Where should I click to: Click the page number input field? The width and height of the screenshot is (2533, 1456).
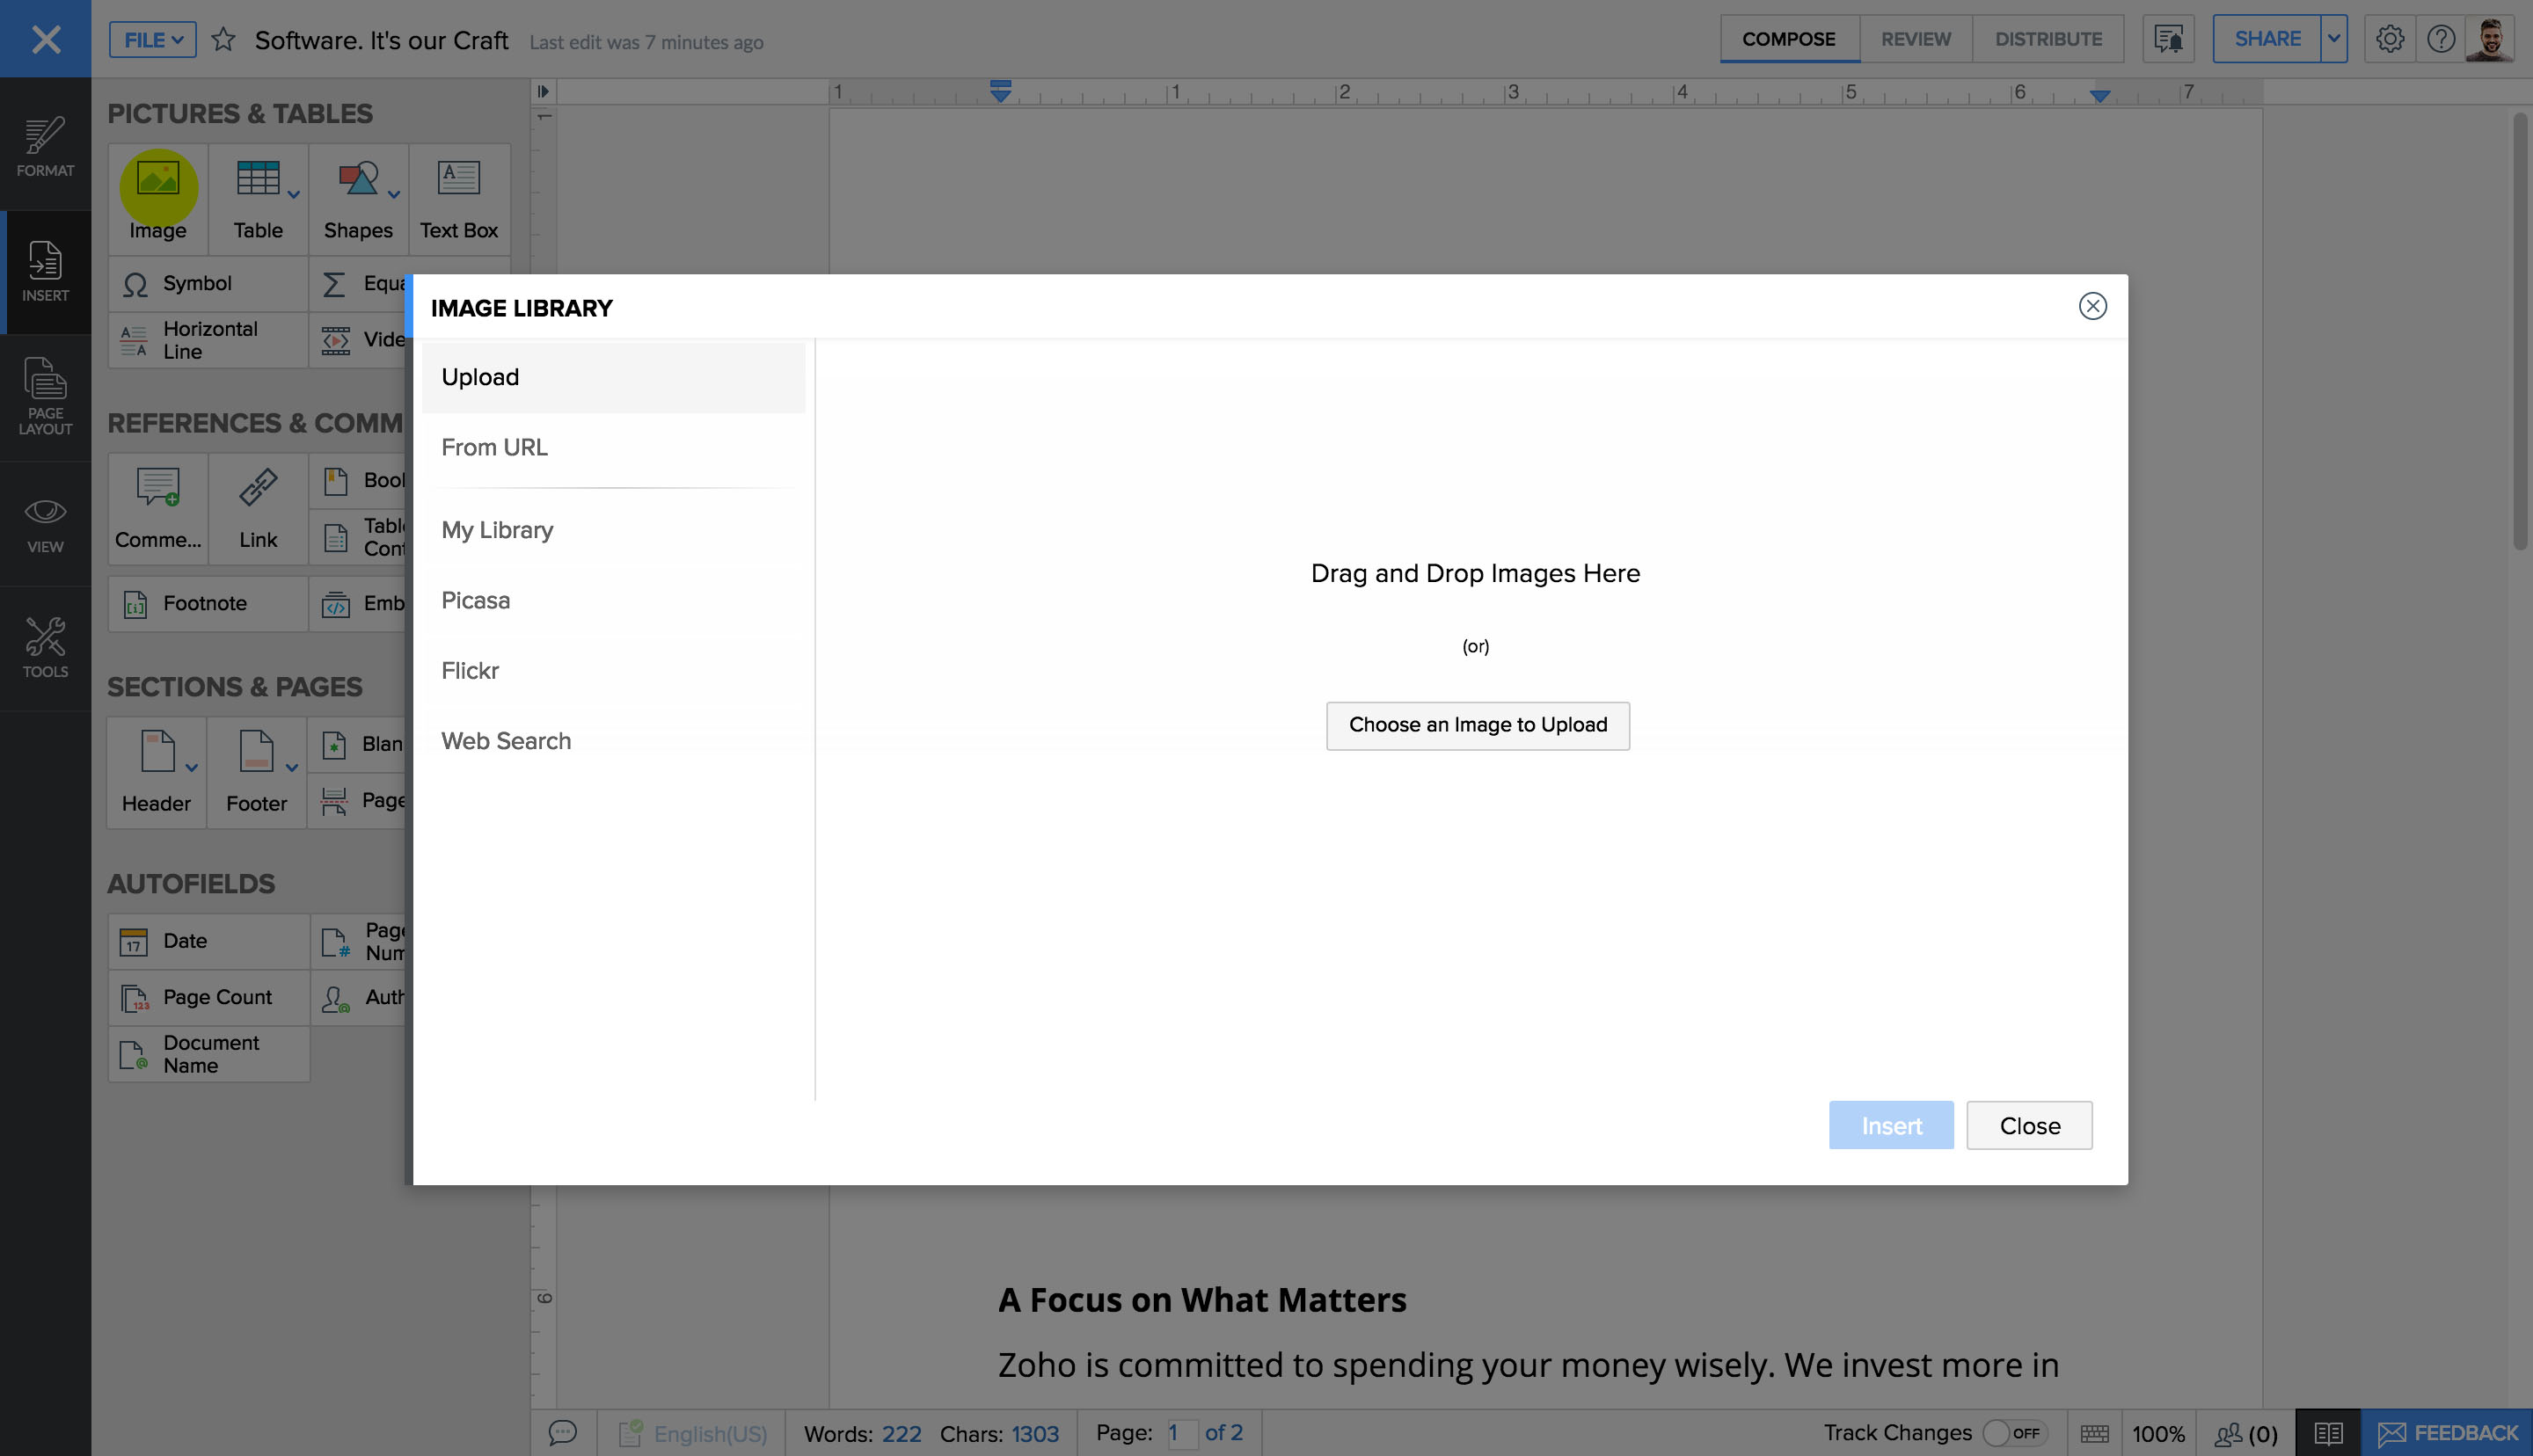(1181, 1433)
